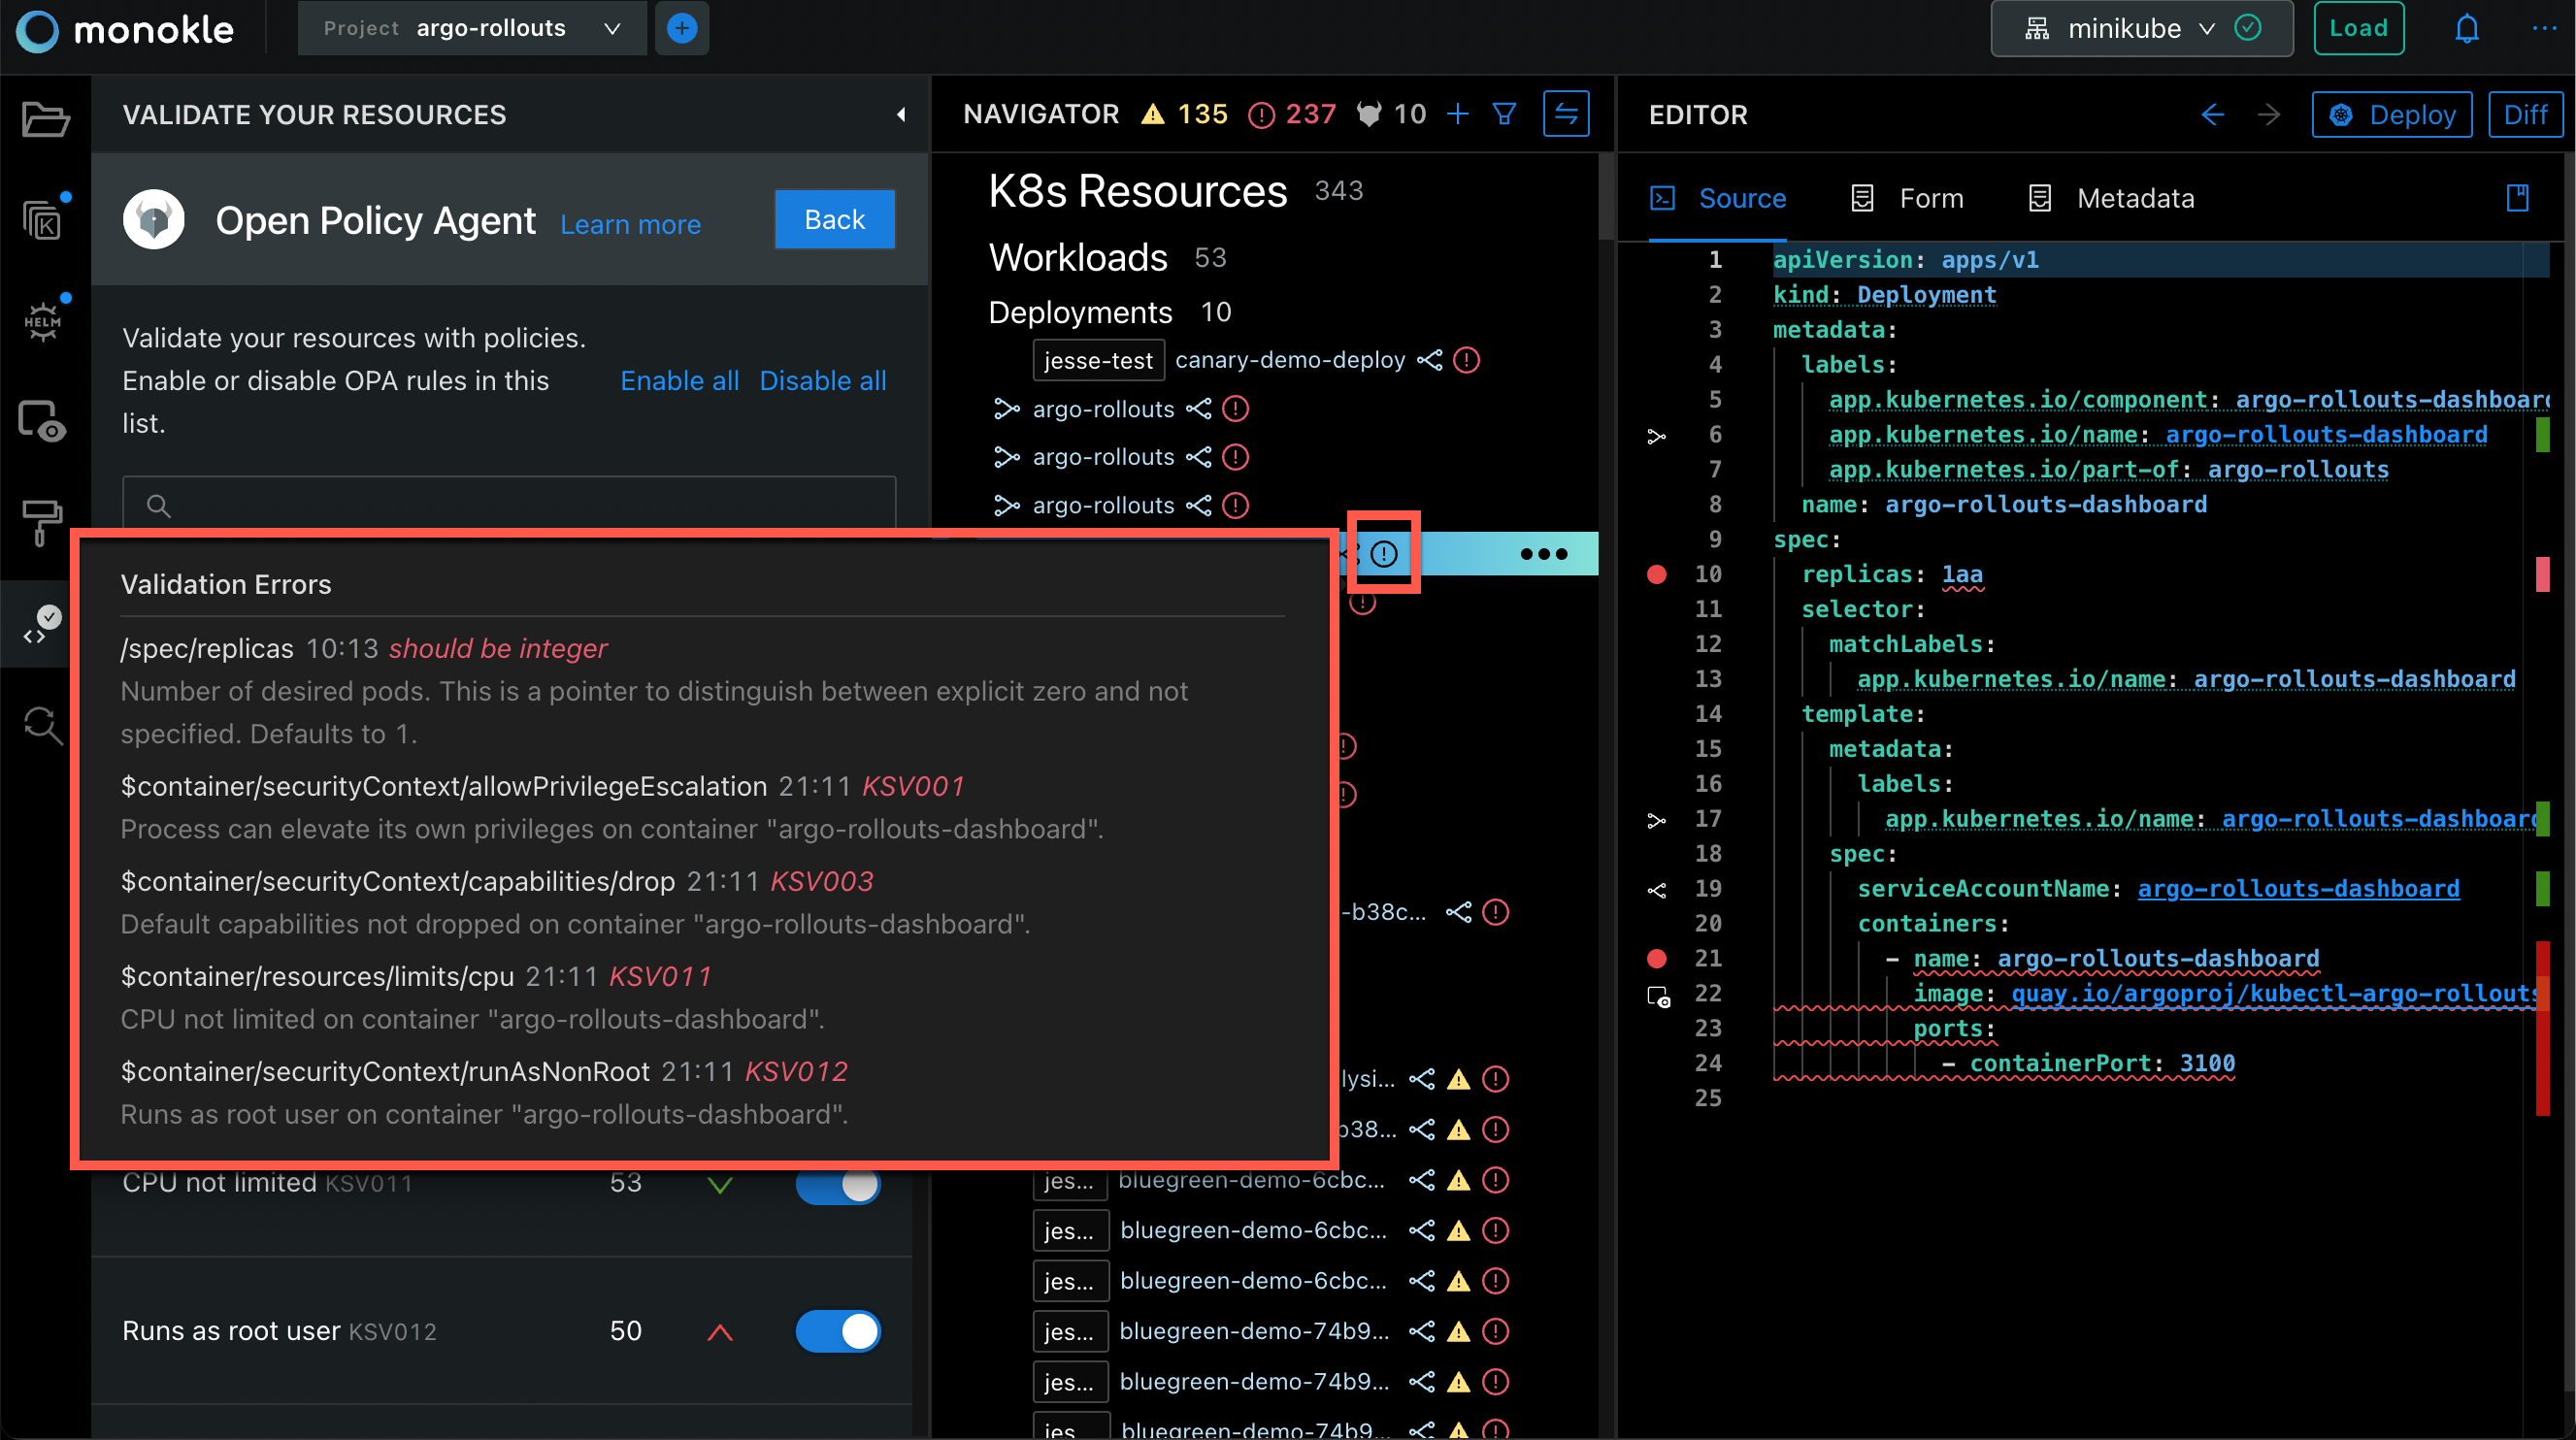The image size is (2576, 1440).
Task: Click the KSV001 error code in popup
Action: click(913, 786)
